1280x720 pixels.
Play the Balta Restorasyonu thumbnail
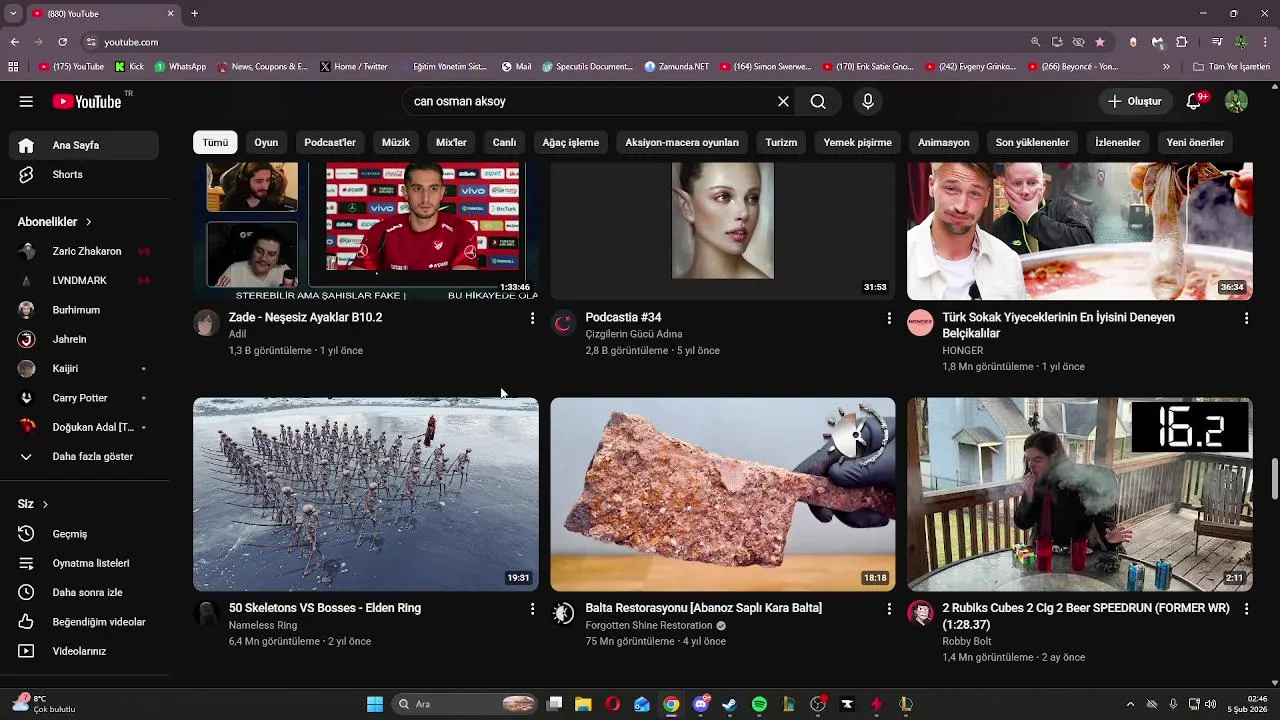[723, 494]
